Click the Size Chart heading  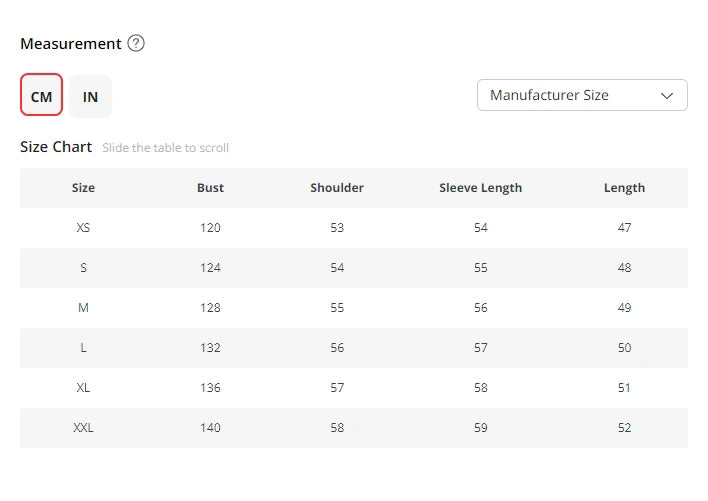click(x=56, y=147)
